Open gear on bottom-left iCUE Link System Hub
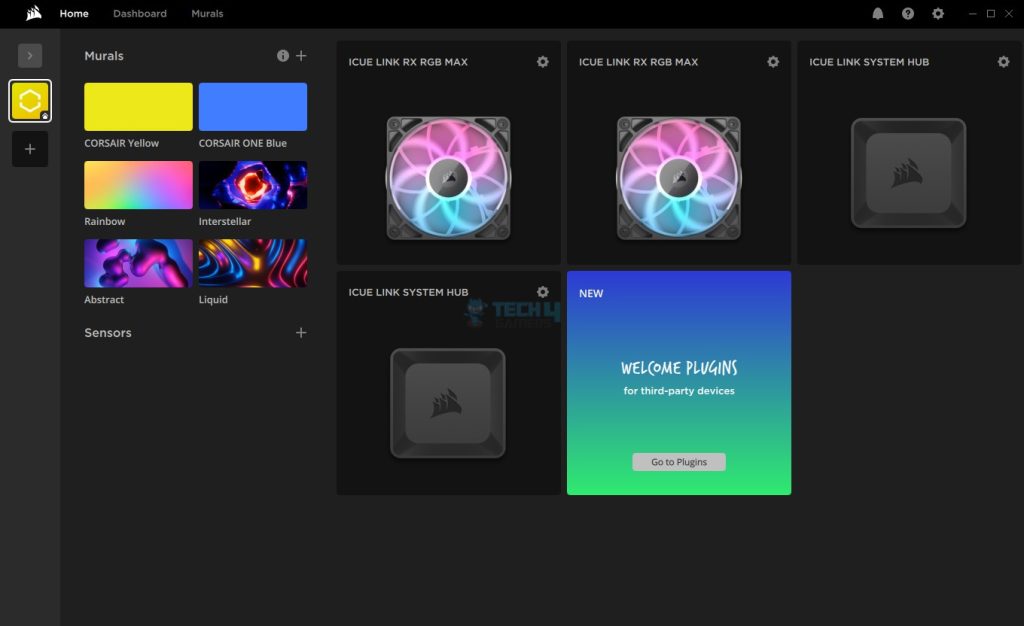Image resolution: width=1024 pixels, height=626 pixels. [543, 292]
